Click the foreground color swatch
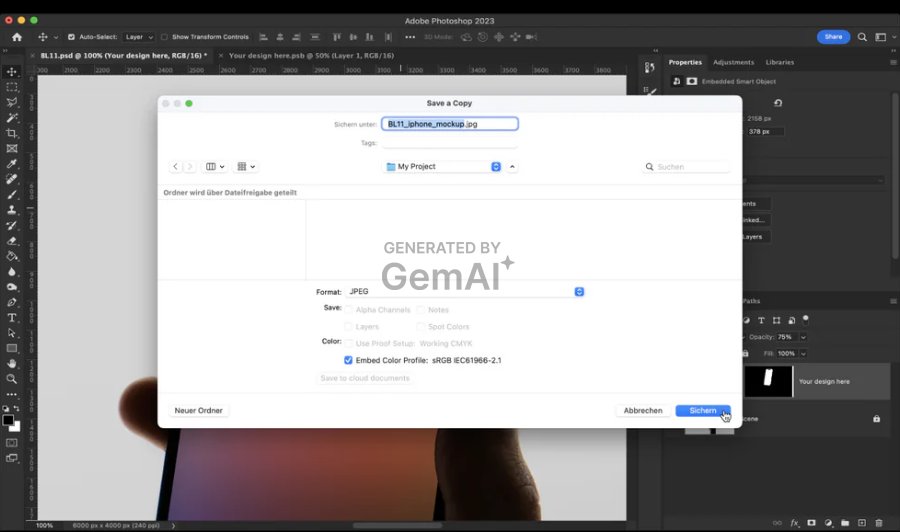This screenshot has height=532, width=900. 8,420
